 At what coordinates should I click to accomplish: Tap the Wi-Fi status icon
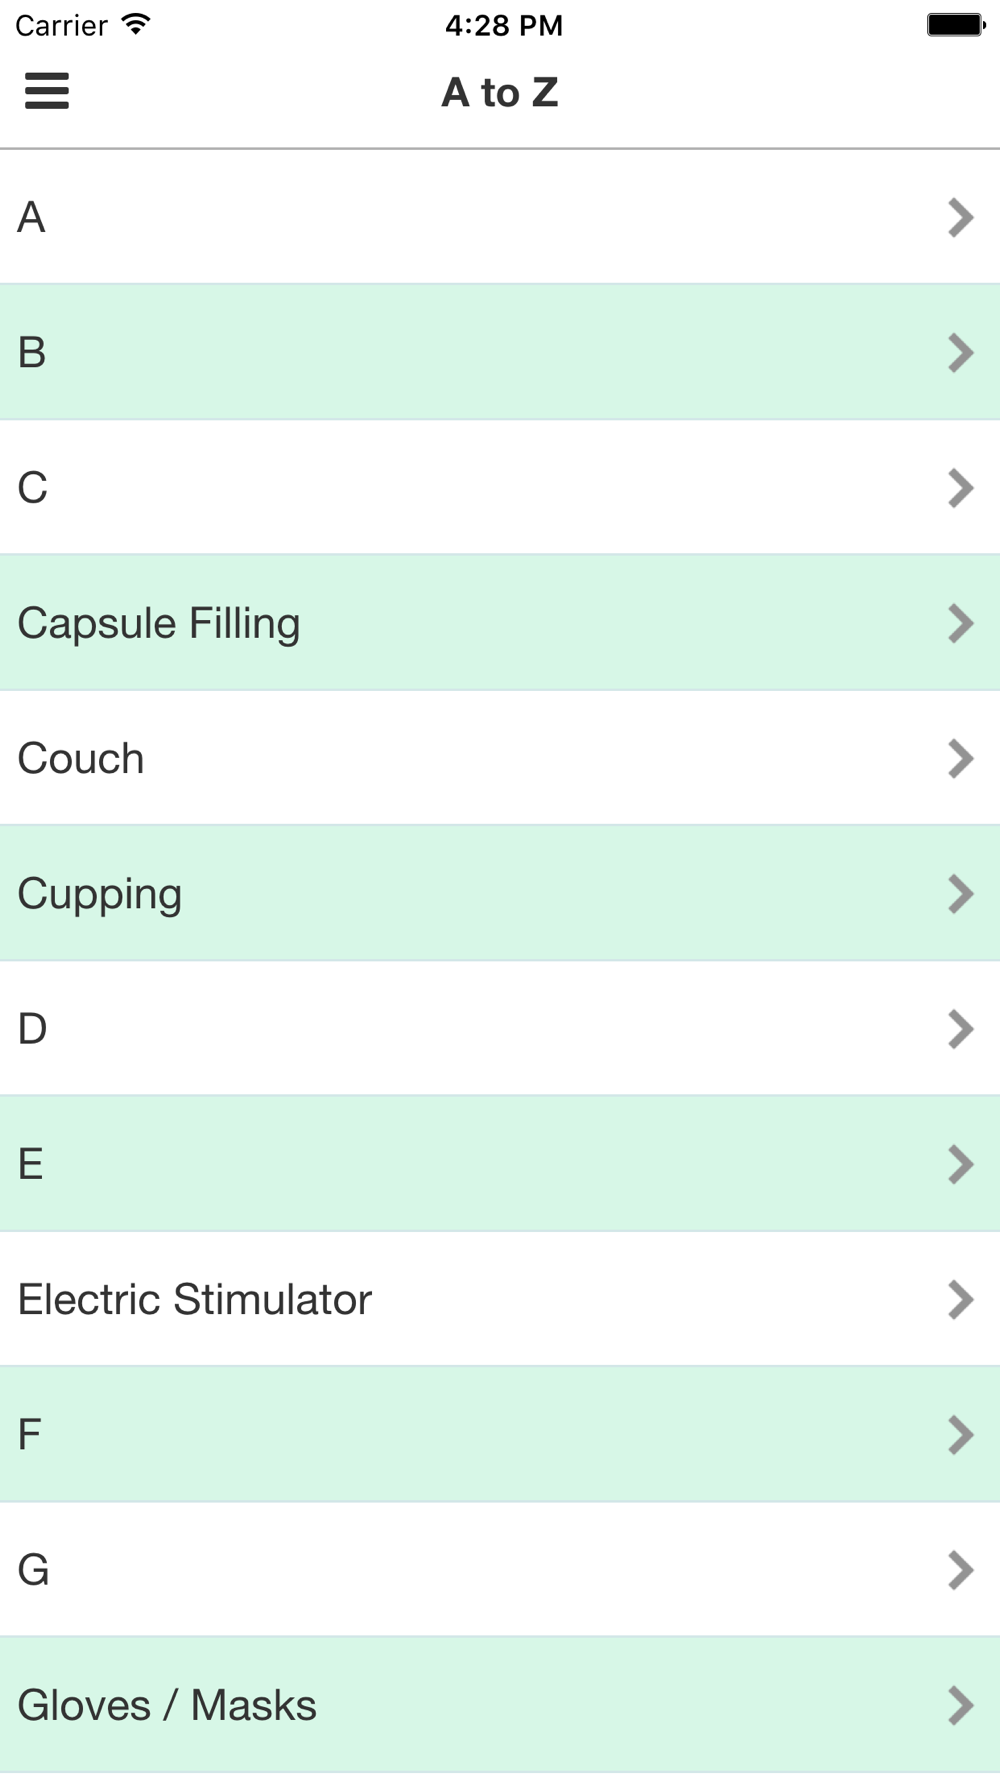[135, 24]
